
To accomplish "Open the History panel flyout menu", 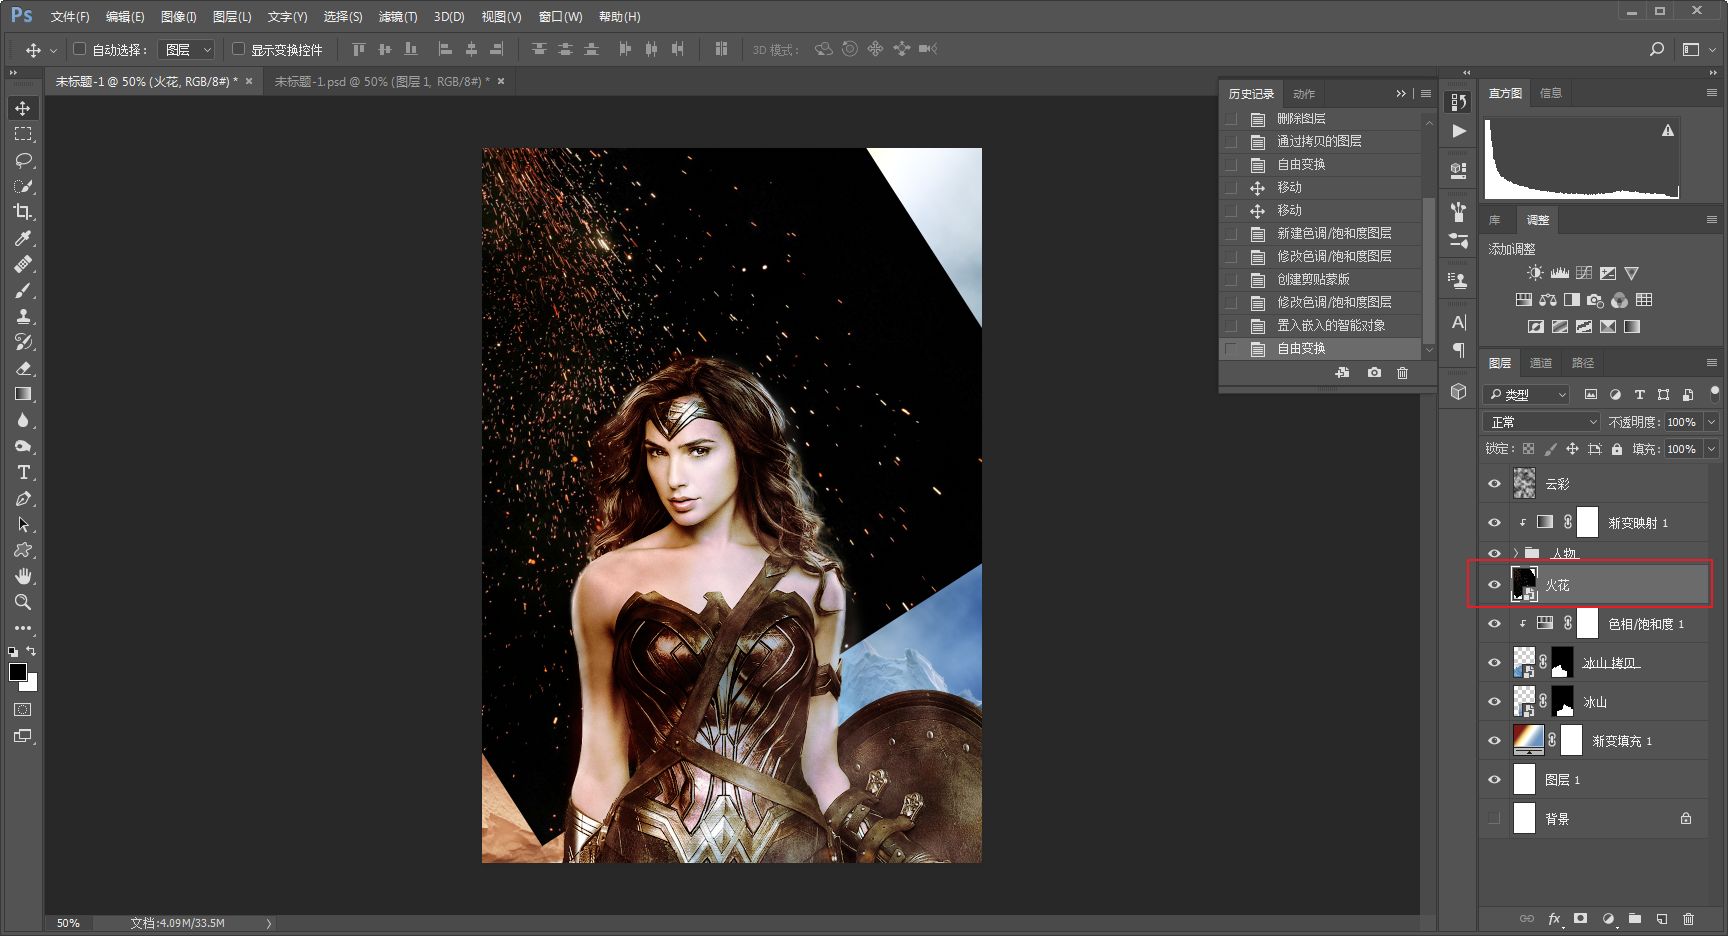I will pos(1426,94).
